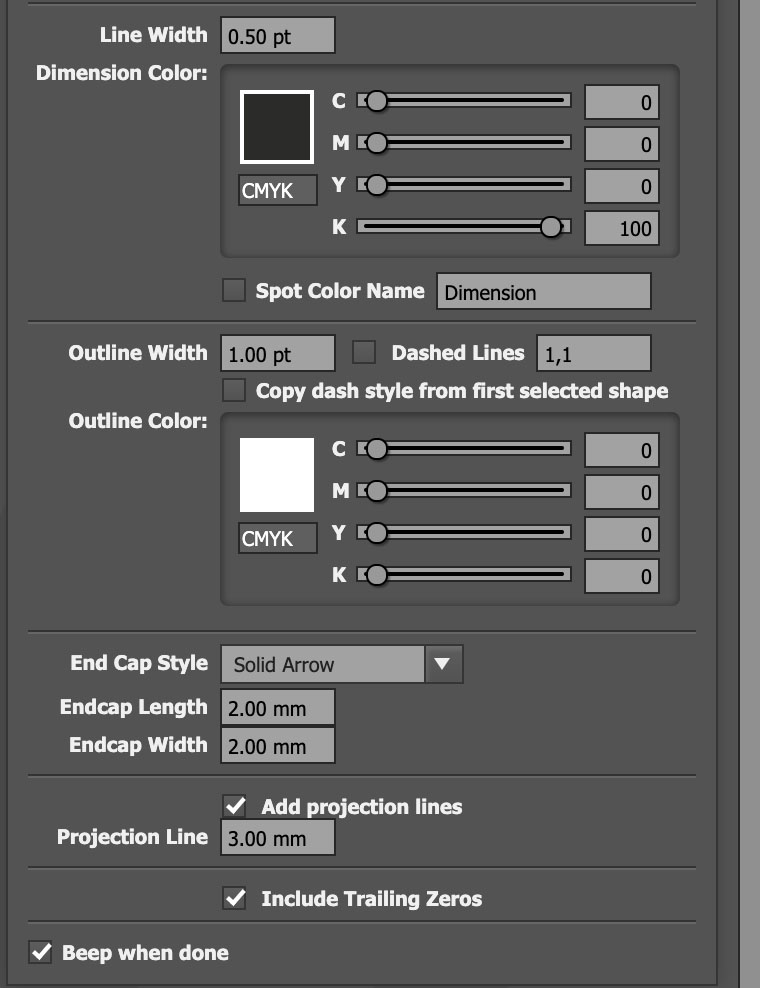
Task: Click the Outline Width input field
Action: (277, 354)
